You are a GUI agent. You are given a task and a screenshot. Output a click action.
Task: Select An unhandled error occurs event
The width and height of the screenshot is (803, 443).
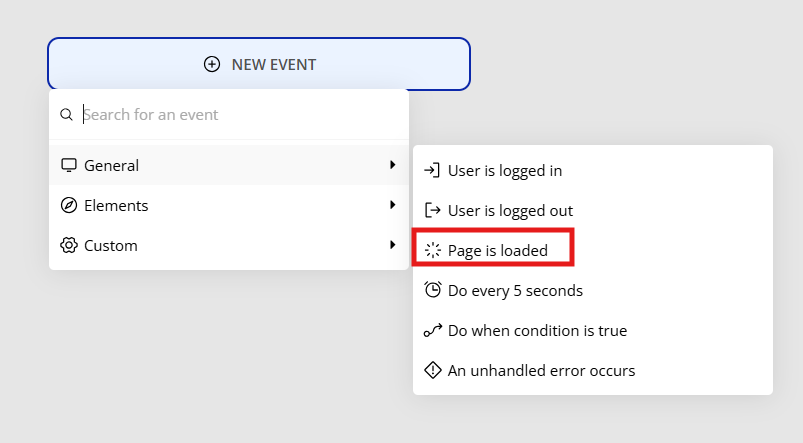tap(593, 370)
